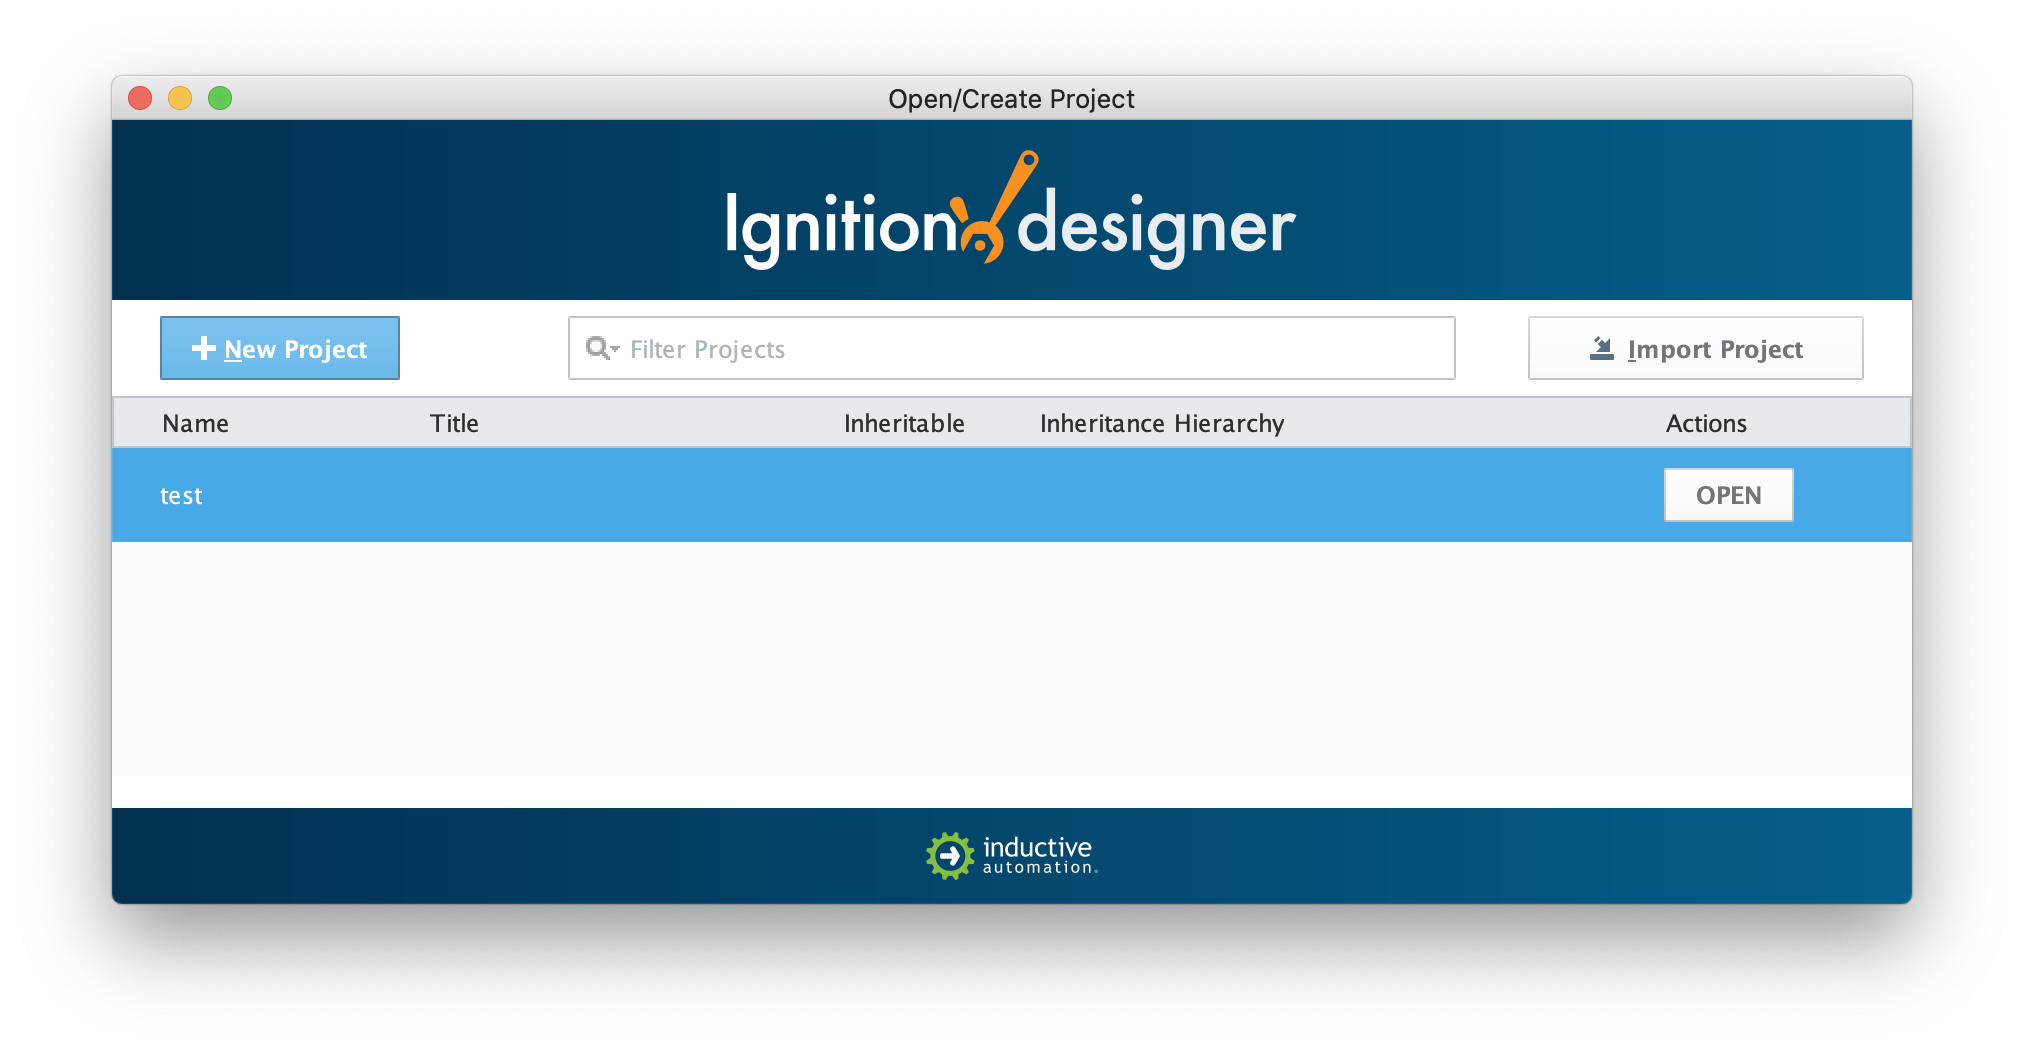The image size is (2024, 1052).
Task: Click the inductive automation footer text
Action: 1037,855
